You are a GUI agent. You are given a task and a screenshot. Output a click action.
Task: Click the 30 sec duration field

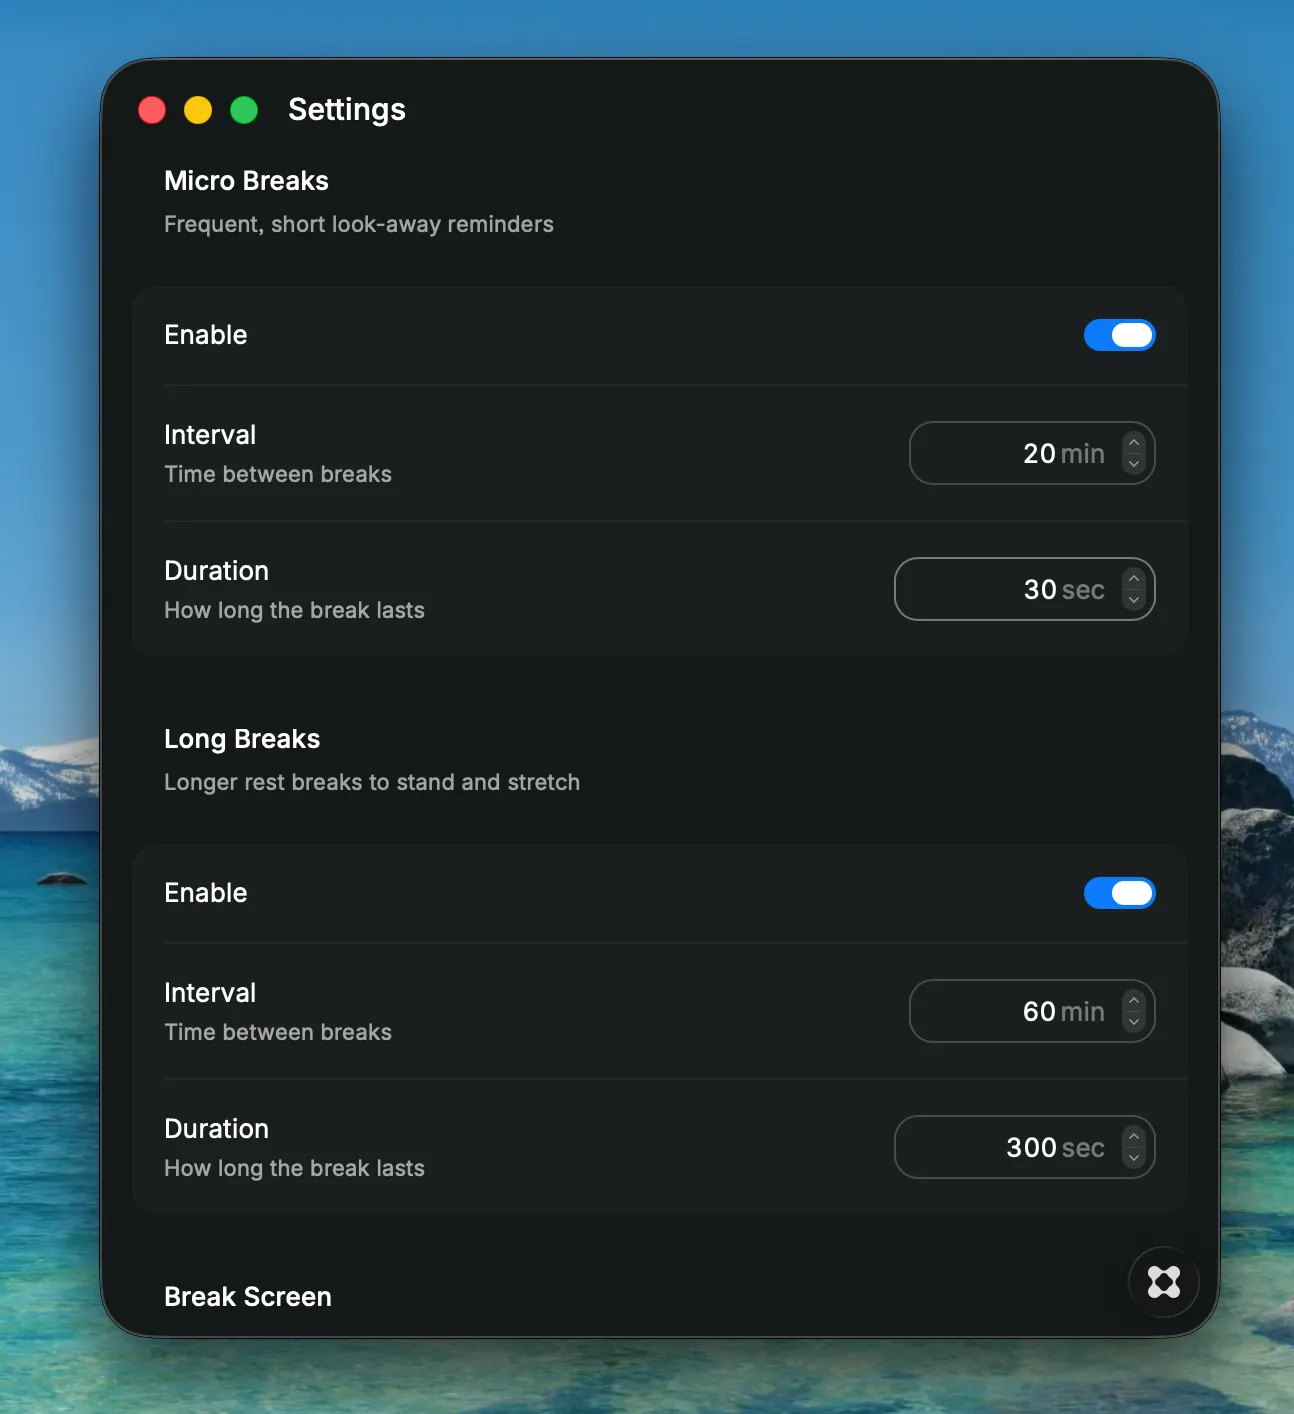point(1025,589)
